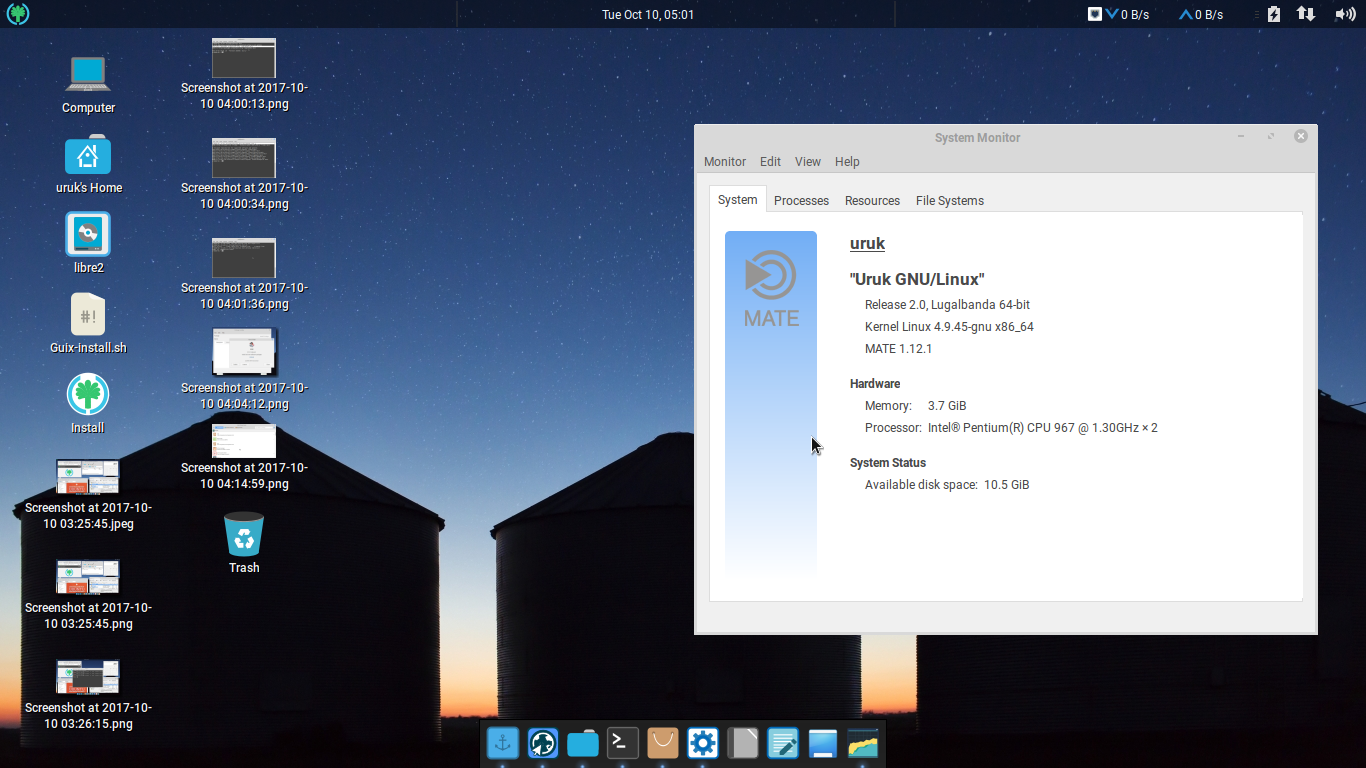Screen dimensions: 1366x768
Task: Open the System Monitor graph dock icon
Action: tap(863, 743)
